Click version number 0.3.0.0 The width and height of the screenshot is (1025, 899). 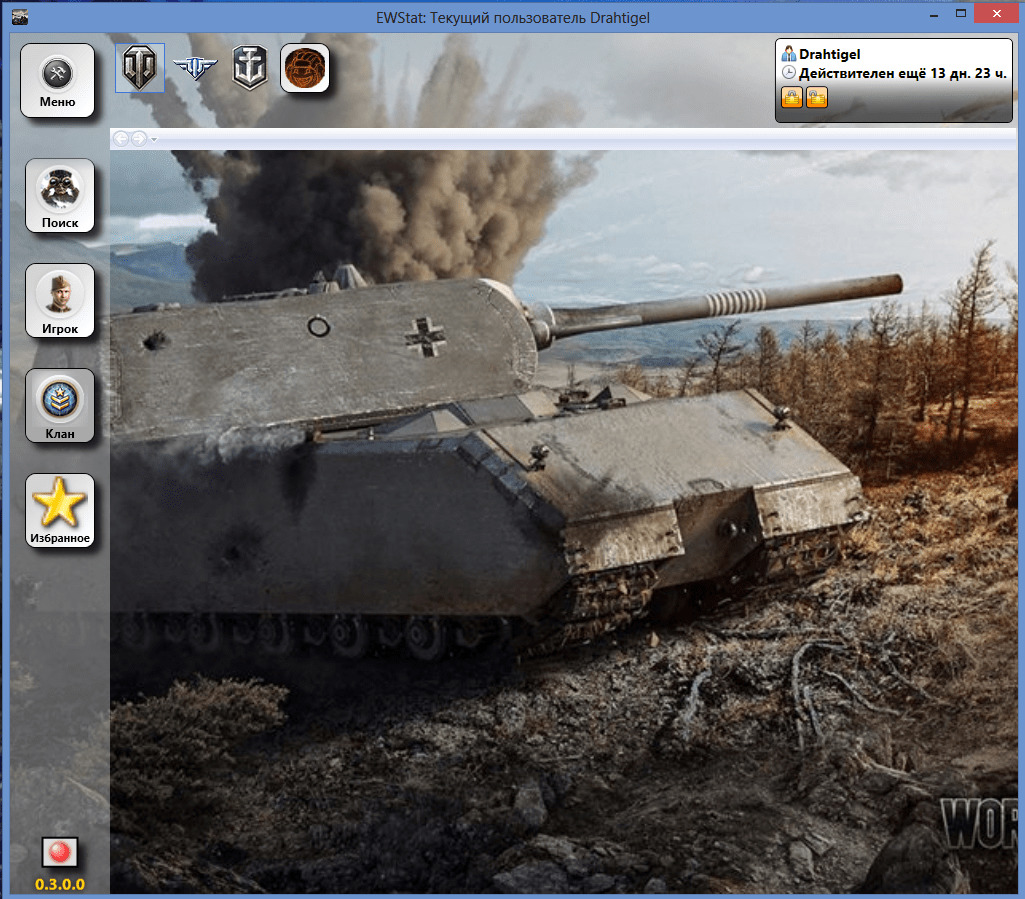59,885
